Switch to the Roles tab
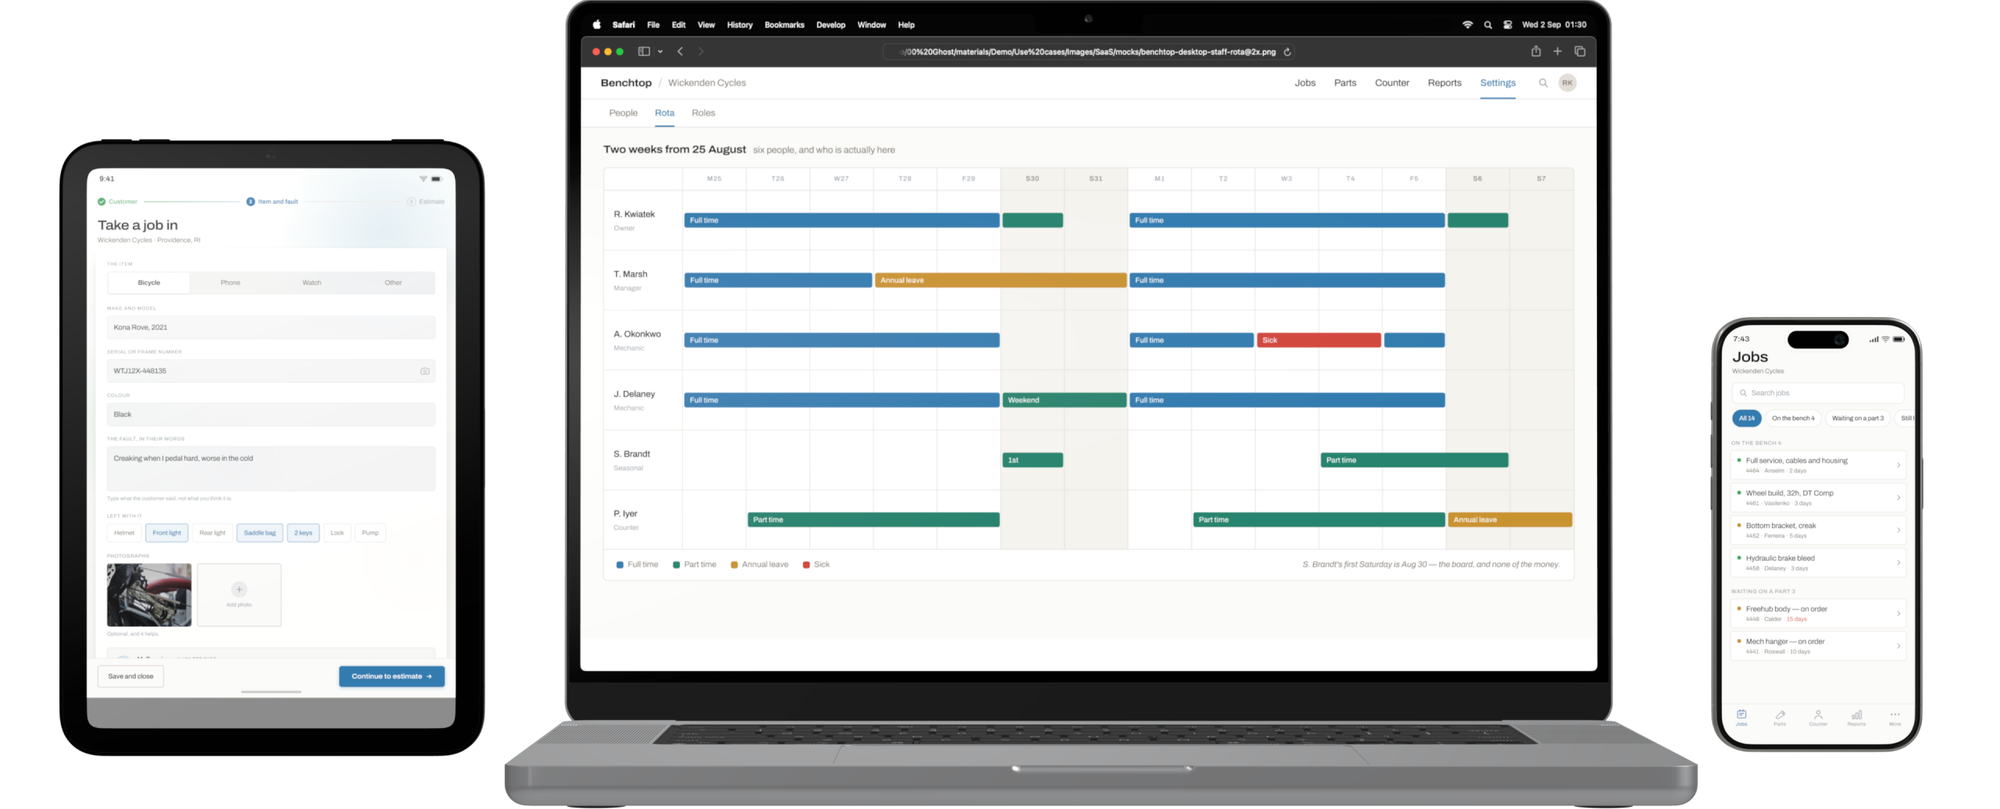This screenshot has height=809, width=2000. point(703,113)
